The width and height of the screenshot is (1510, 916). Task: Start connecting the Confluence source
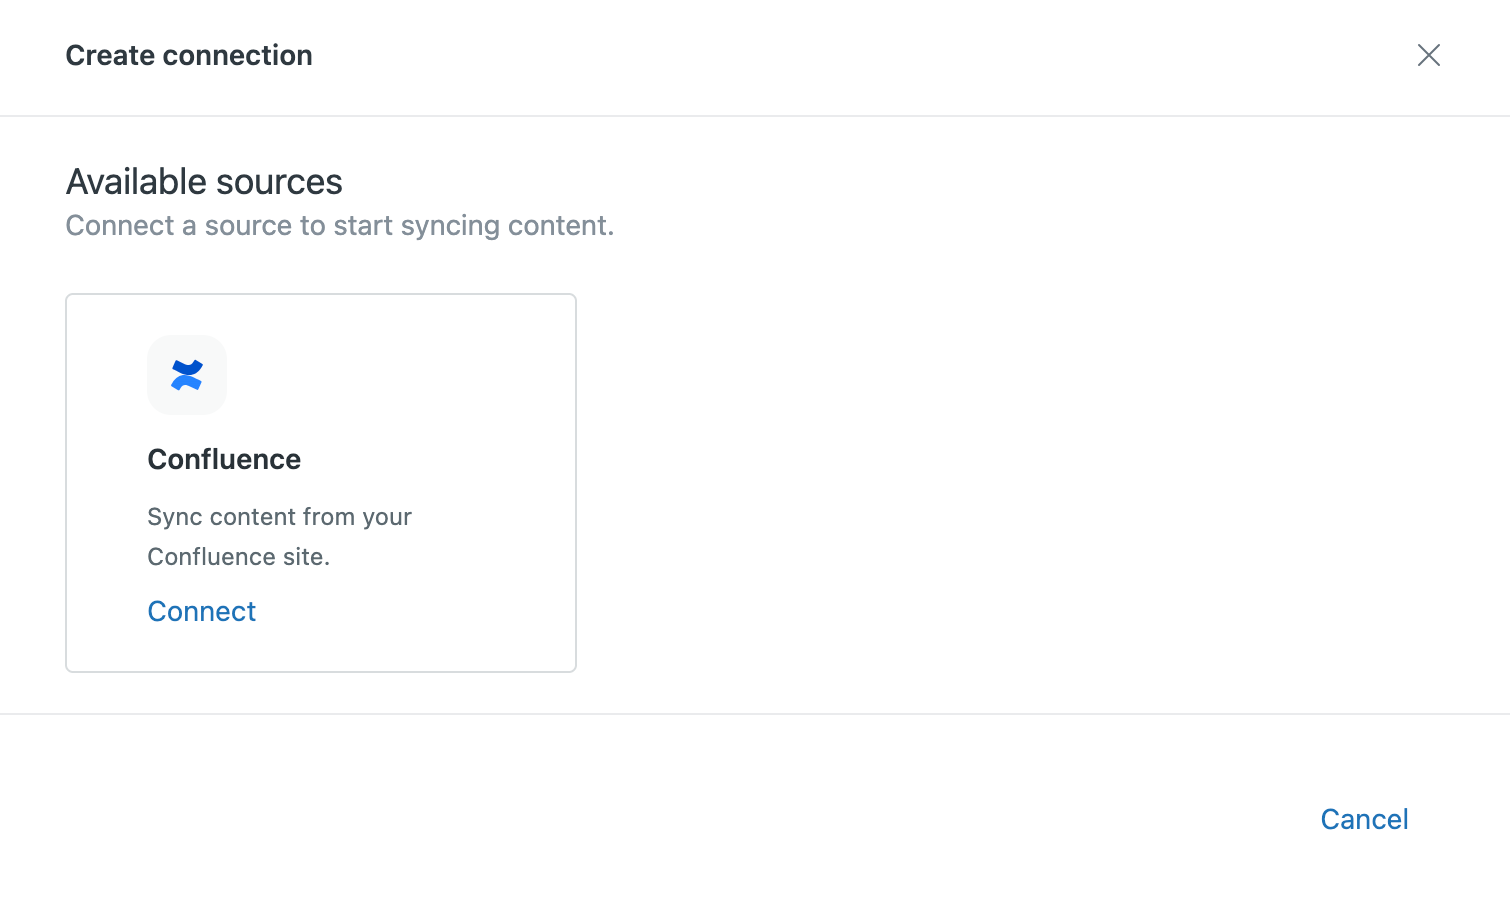coord(202,611)
